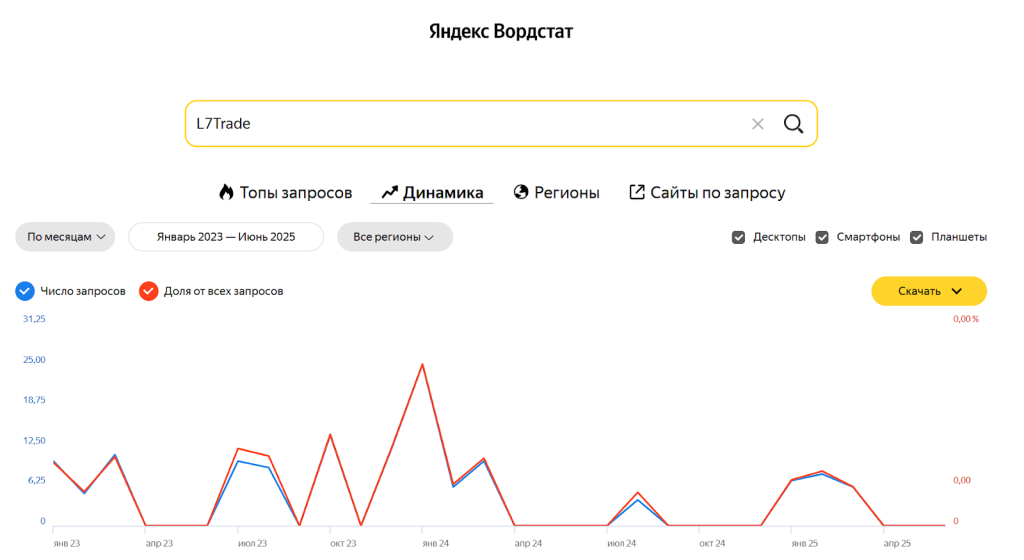1024x560 pixels.
Task: Open the Все регионы dropdown
Action: [395, 237]
